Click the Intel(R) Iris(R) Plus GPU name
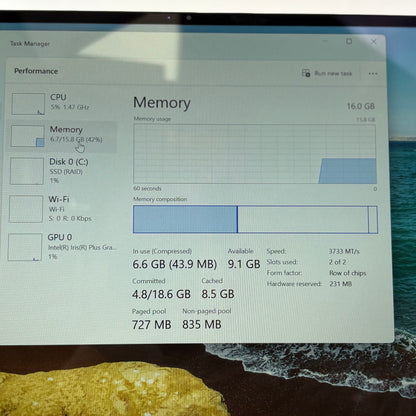Image resolution: width=416 pixels, height=416 pixels. 82,247
